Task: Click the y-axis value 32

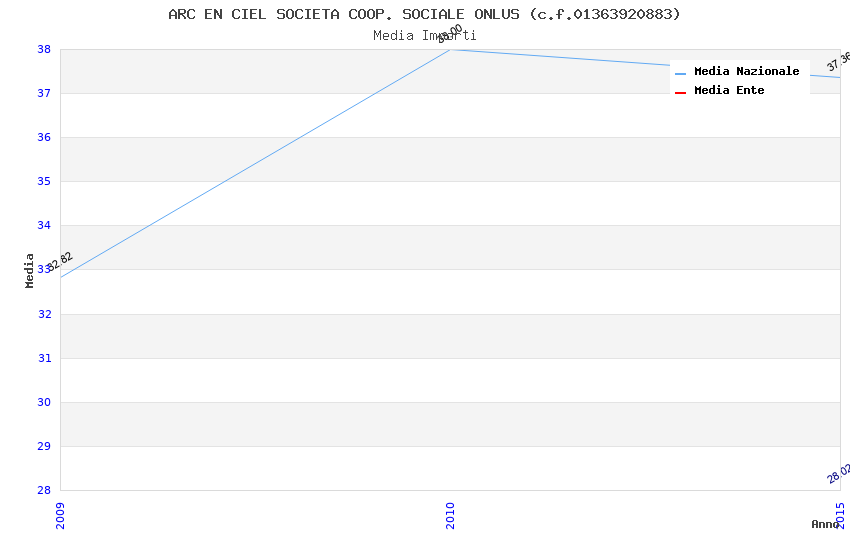Action: [x=44, y=314]
